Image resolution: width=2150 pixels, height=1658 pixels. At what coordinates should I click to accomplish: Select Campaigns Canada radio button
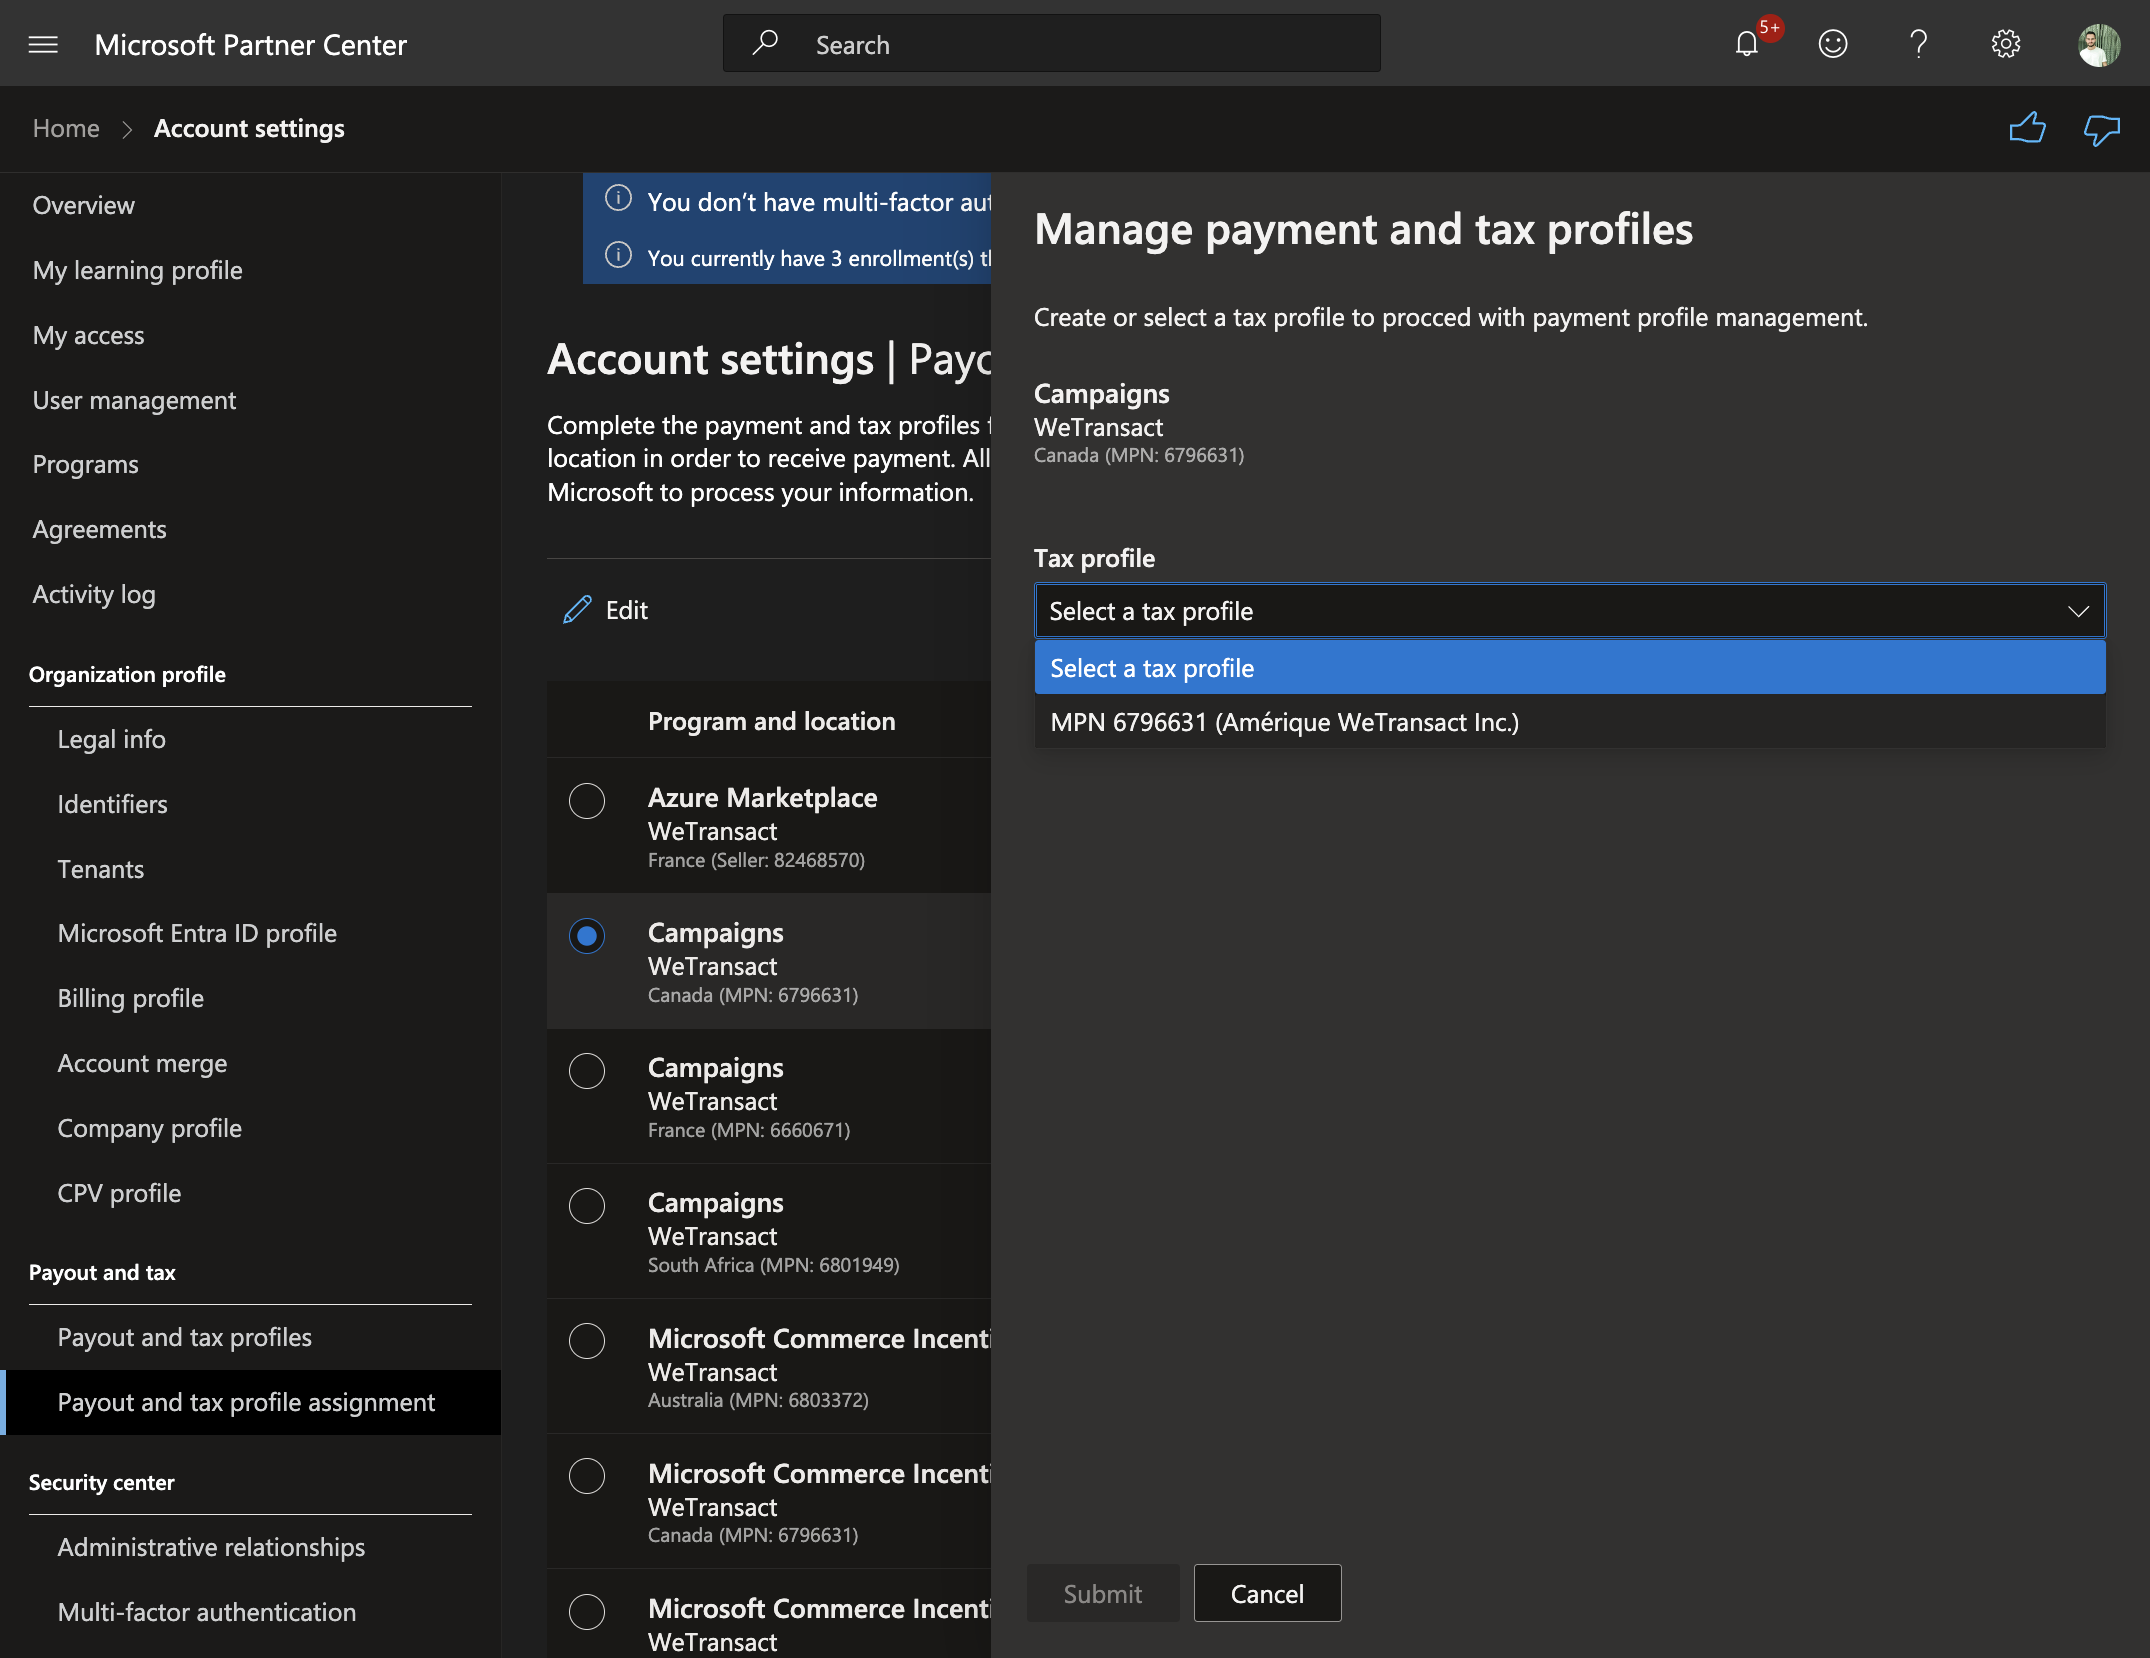pos(587,936)
